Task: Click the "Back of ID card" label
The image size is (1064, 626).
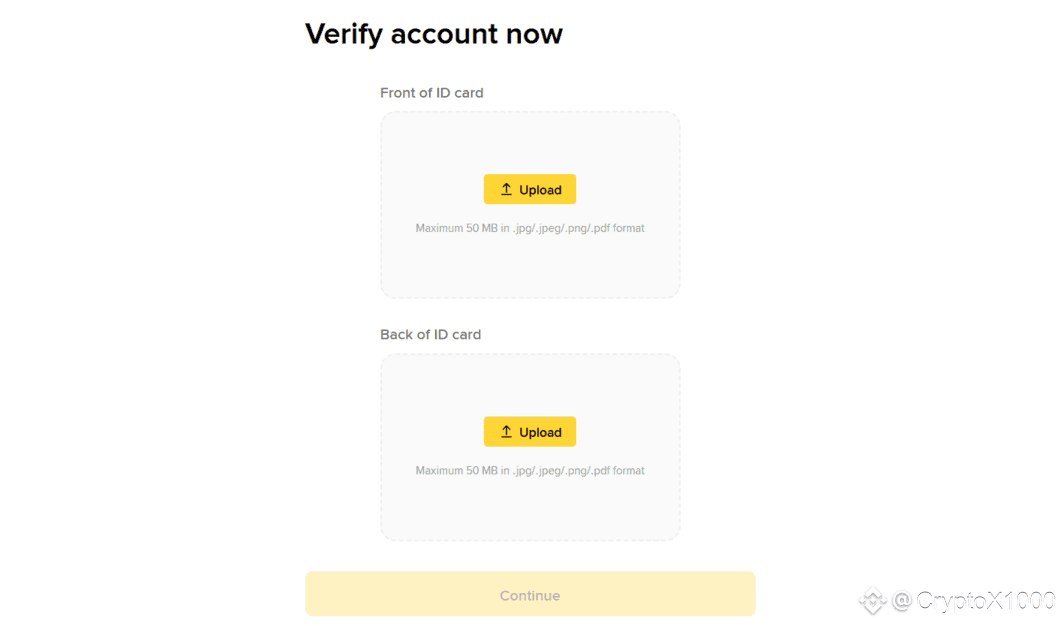Action: (431, 335)
